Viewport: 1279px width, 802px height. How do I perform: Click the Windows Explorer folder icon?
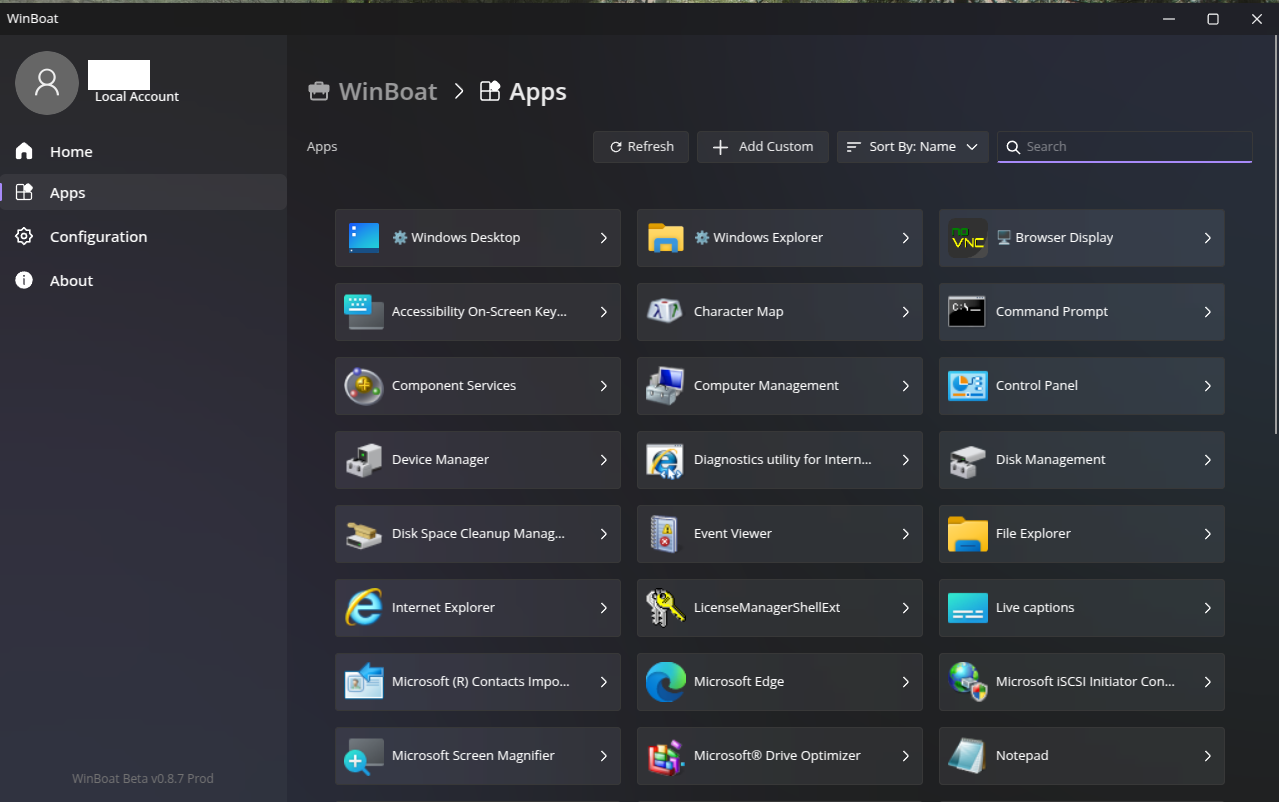point(666,238)
